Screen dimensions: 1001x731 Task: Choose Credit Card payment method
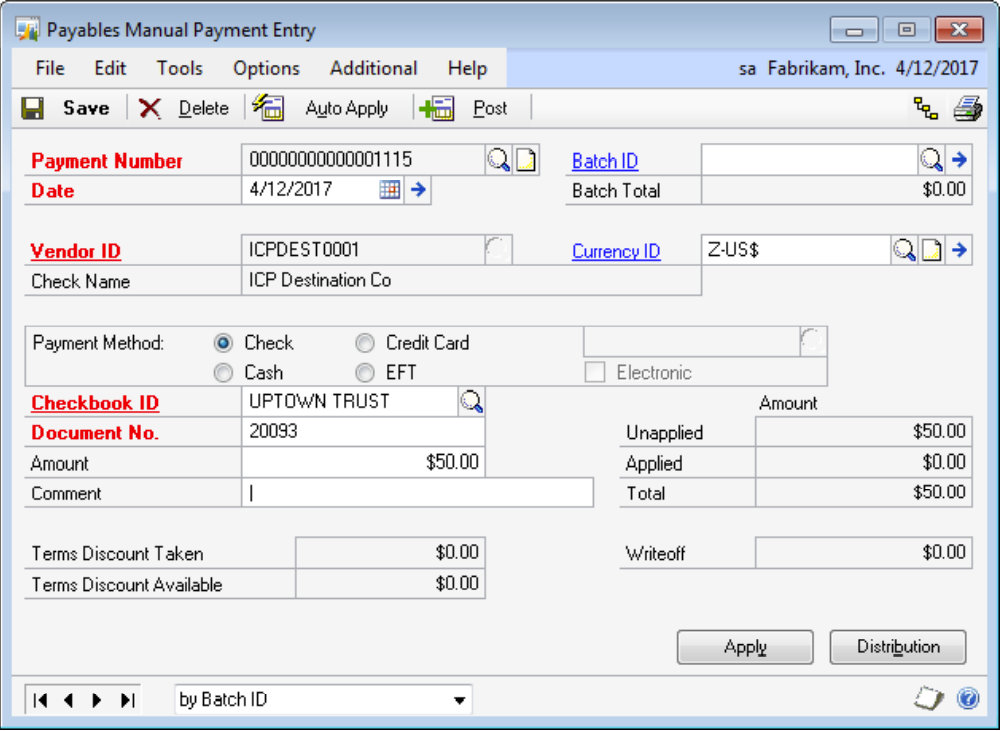point(365,343)
